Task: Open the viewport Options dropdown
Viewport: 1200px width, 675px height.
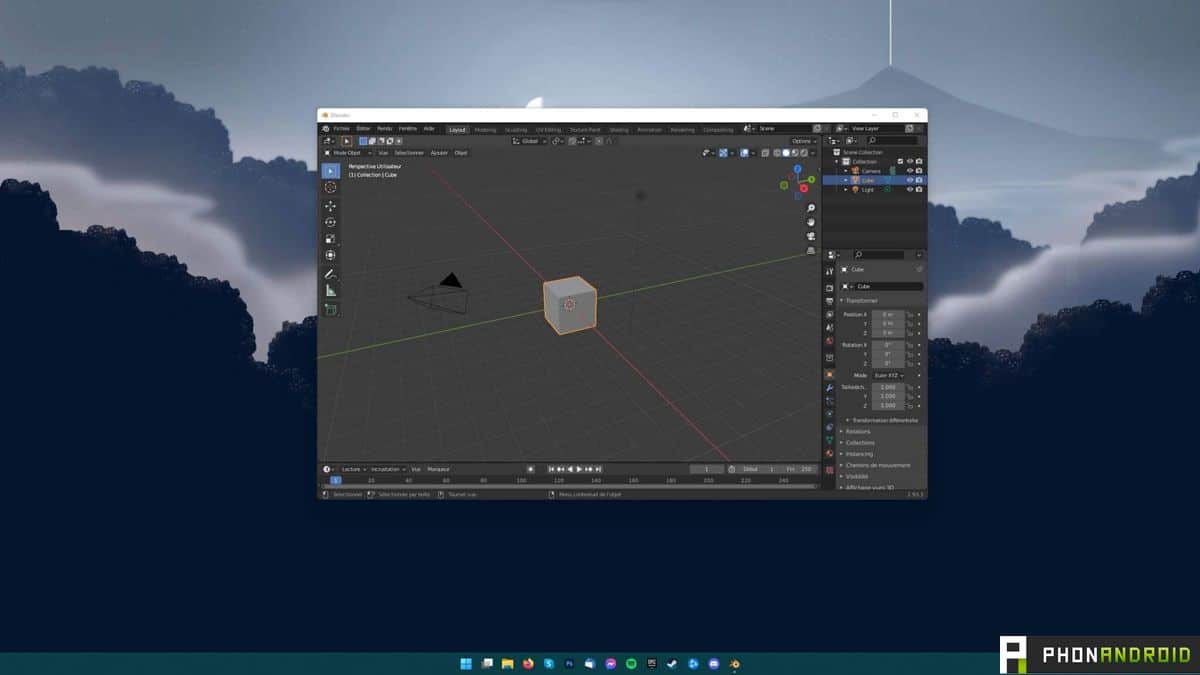Action: coord(804,141)
